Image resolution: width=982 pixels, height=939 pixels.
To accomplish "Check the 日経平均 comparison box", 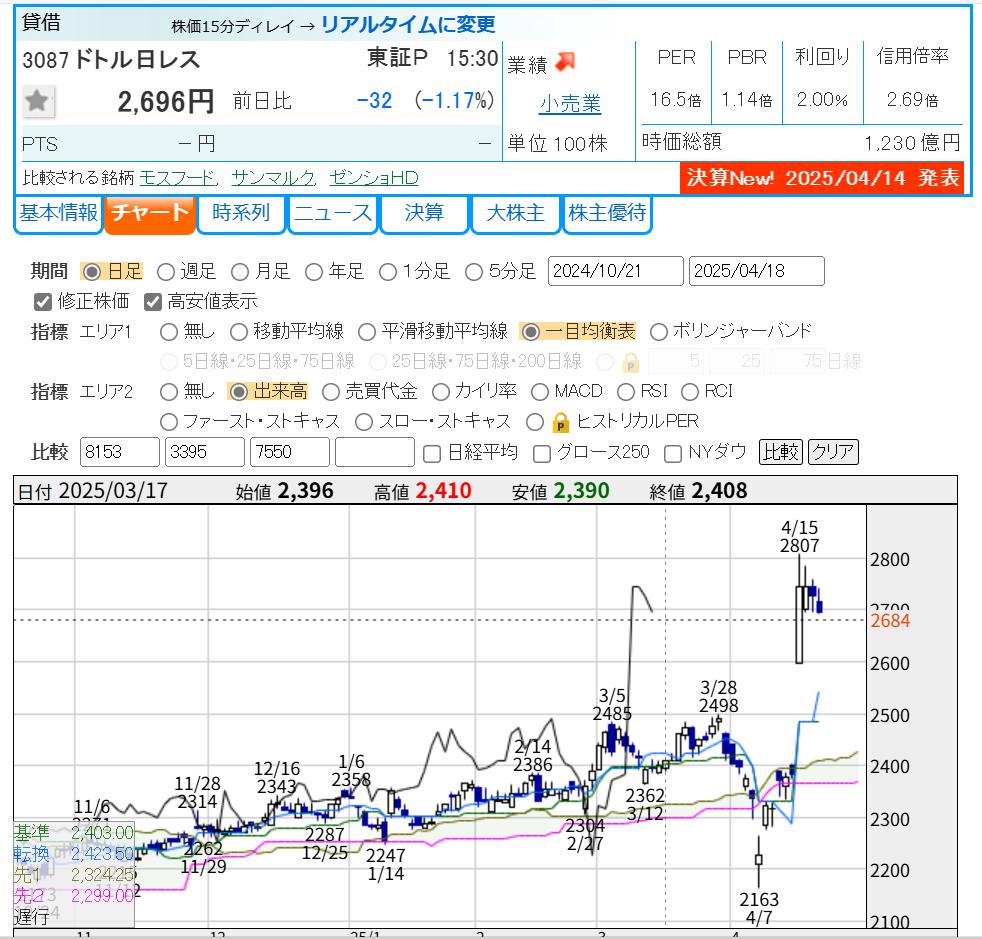I will (x=432, y=453).
